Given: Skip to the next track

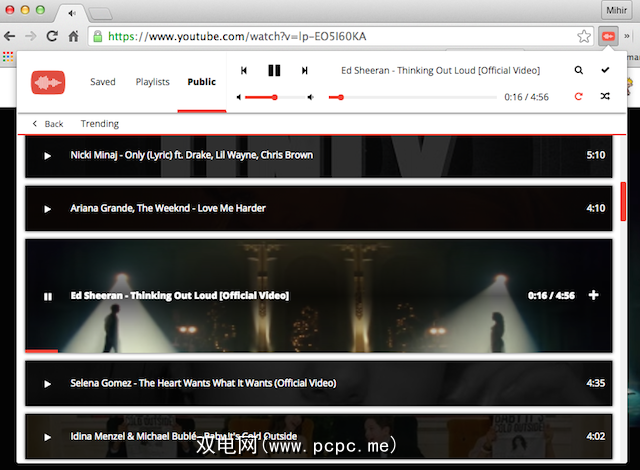Looking at the screenshot, I should pos(304,71).
